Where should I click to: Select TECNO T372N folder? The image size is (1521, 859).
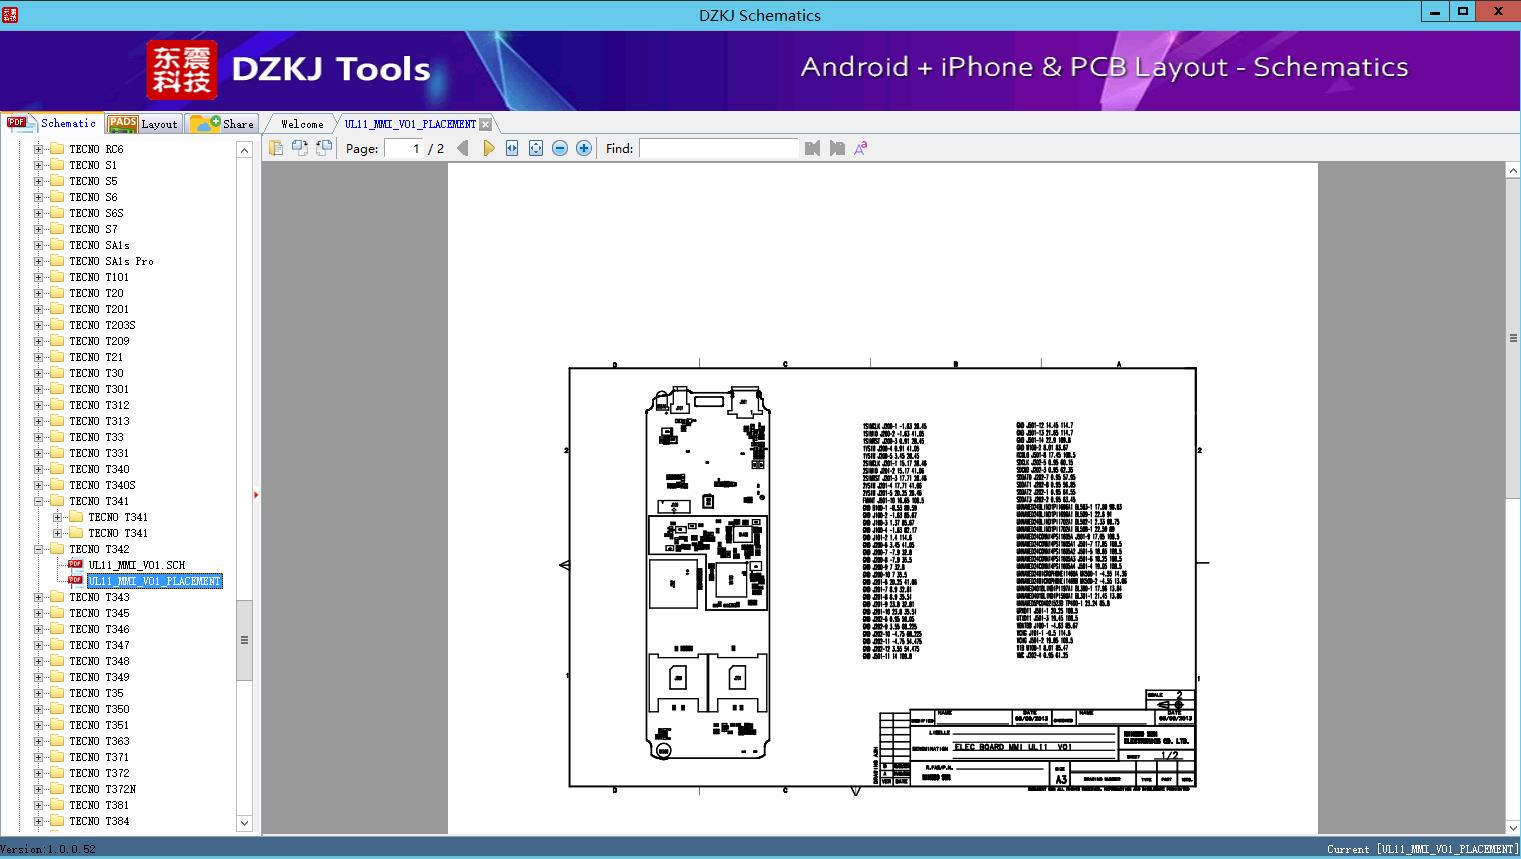click(x=102, y=789)
